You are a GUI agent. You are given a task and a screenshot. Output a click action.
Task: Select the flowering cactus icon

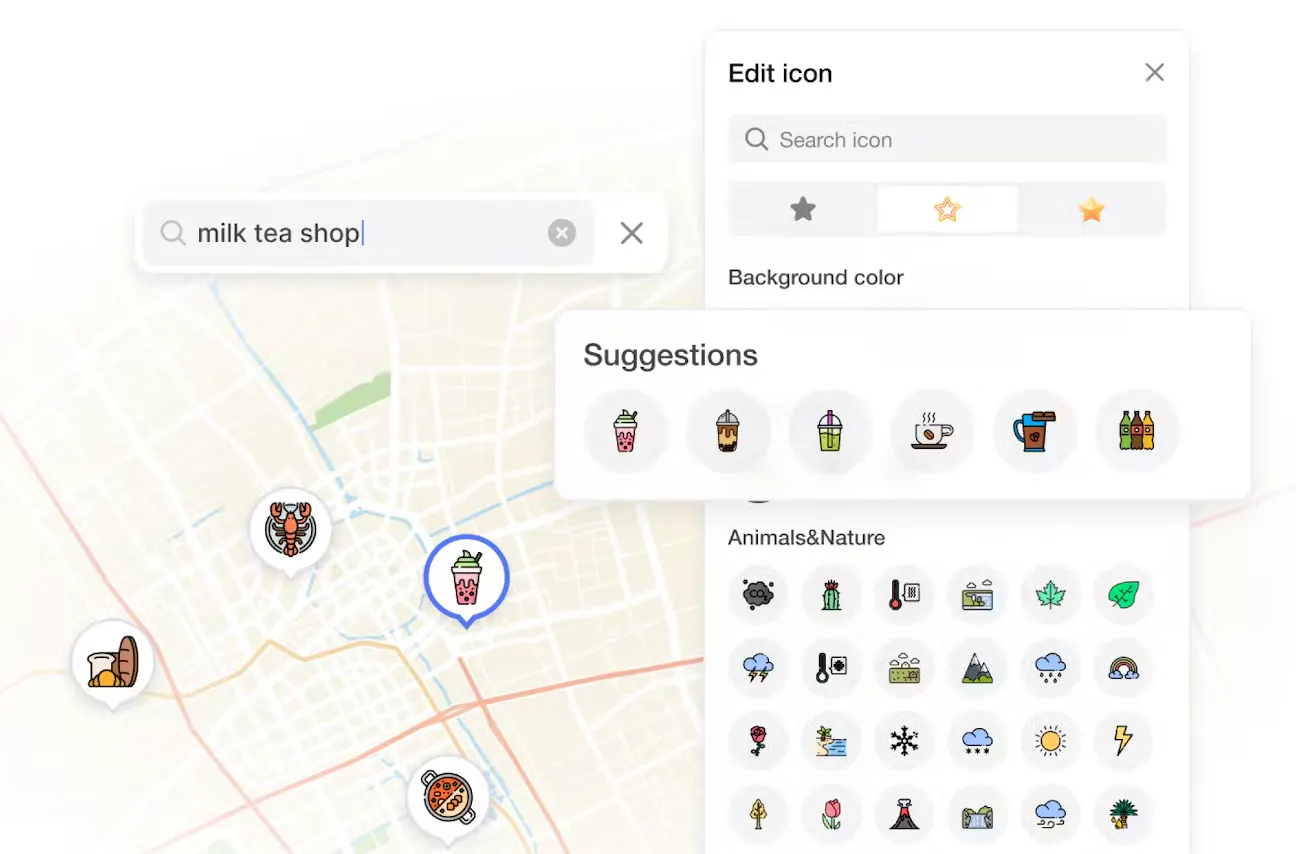point(831,595)
